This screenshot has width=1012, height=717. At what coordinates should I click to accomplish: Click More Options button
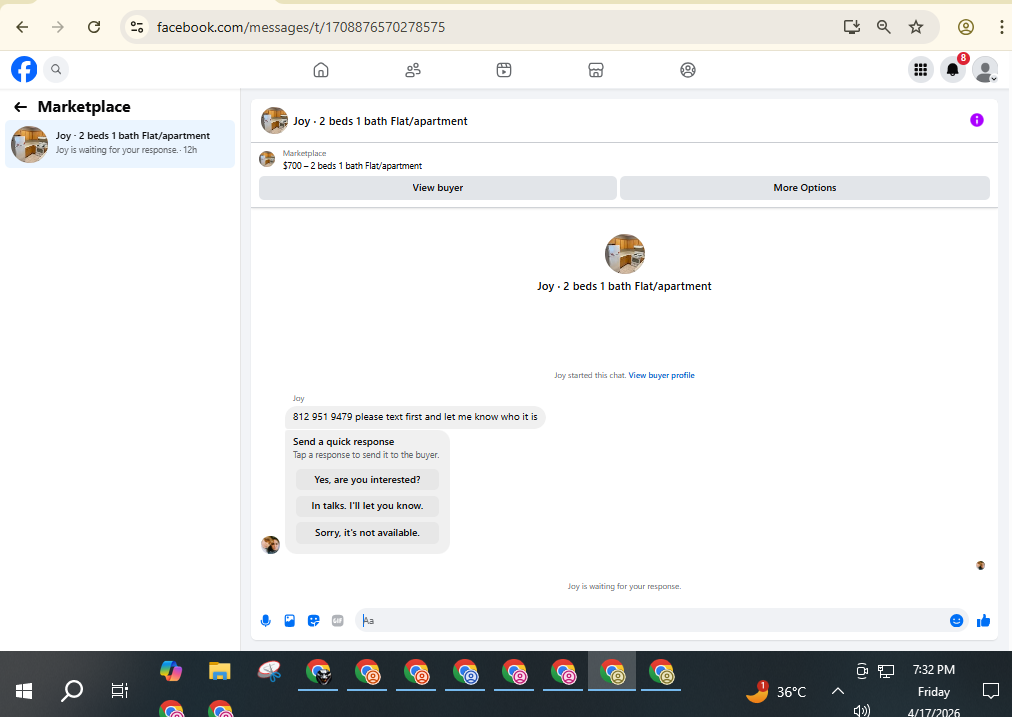coord(804,188)
